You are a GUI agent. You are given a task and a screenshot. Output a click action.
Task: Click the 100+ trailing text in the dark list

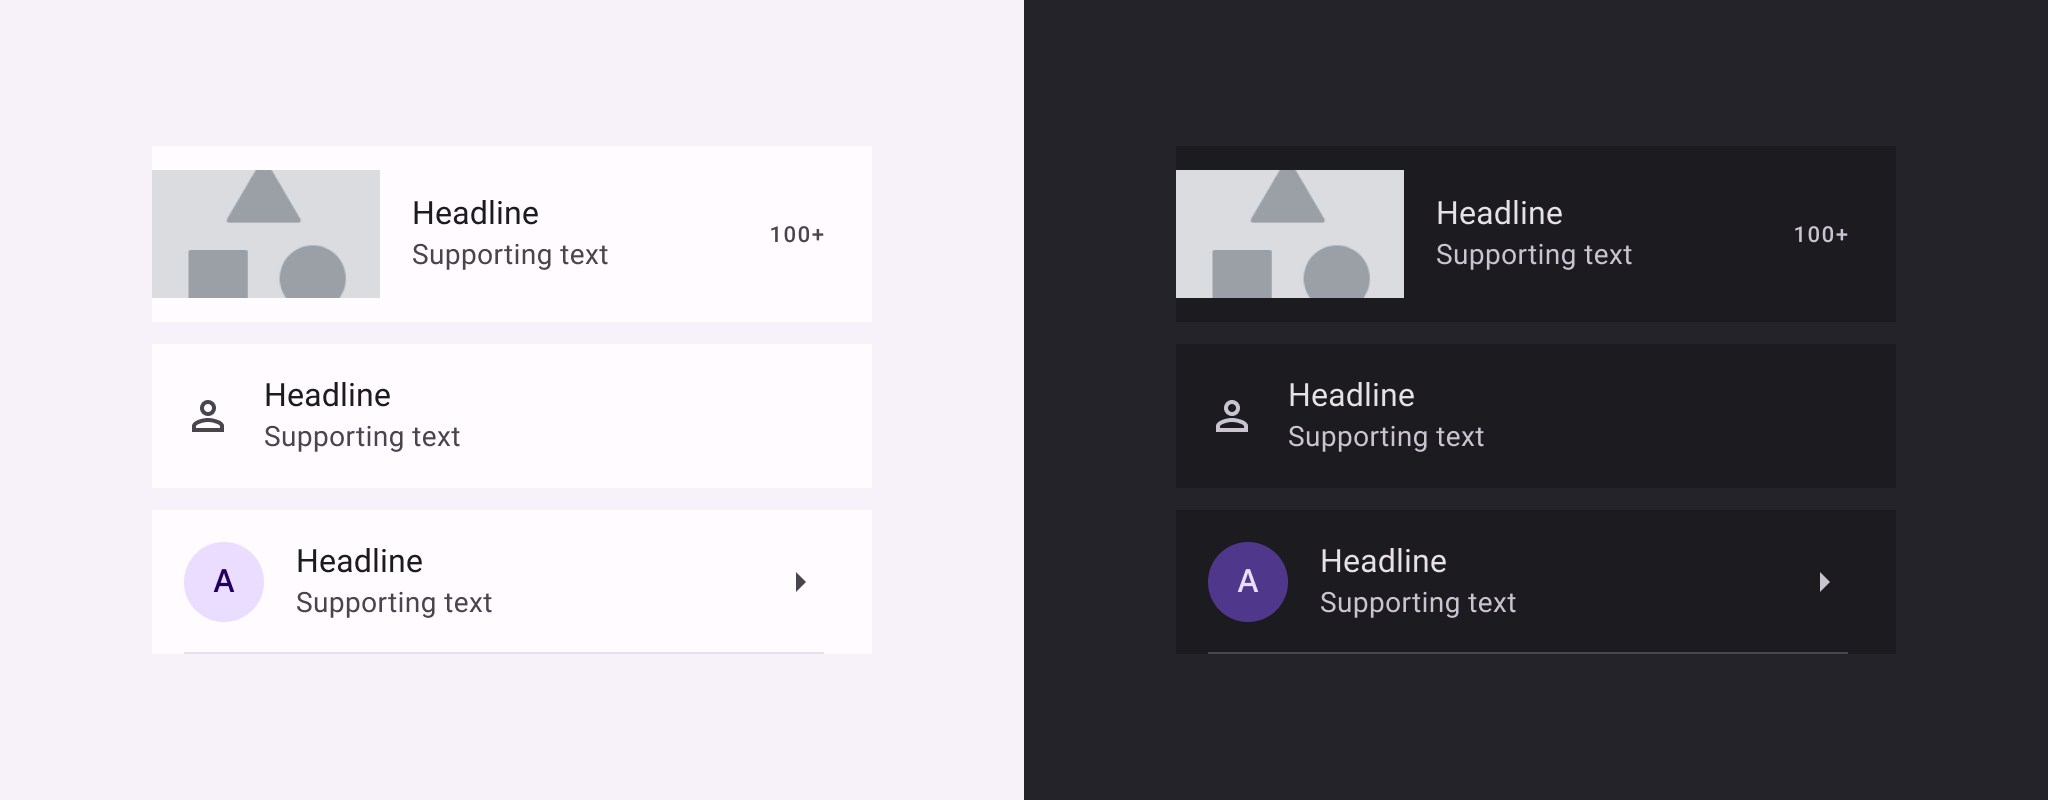tap(1821, 235)
